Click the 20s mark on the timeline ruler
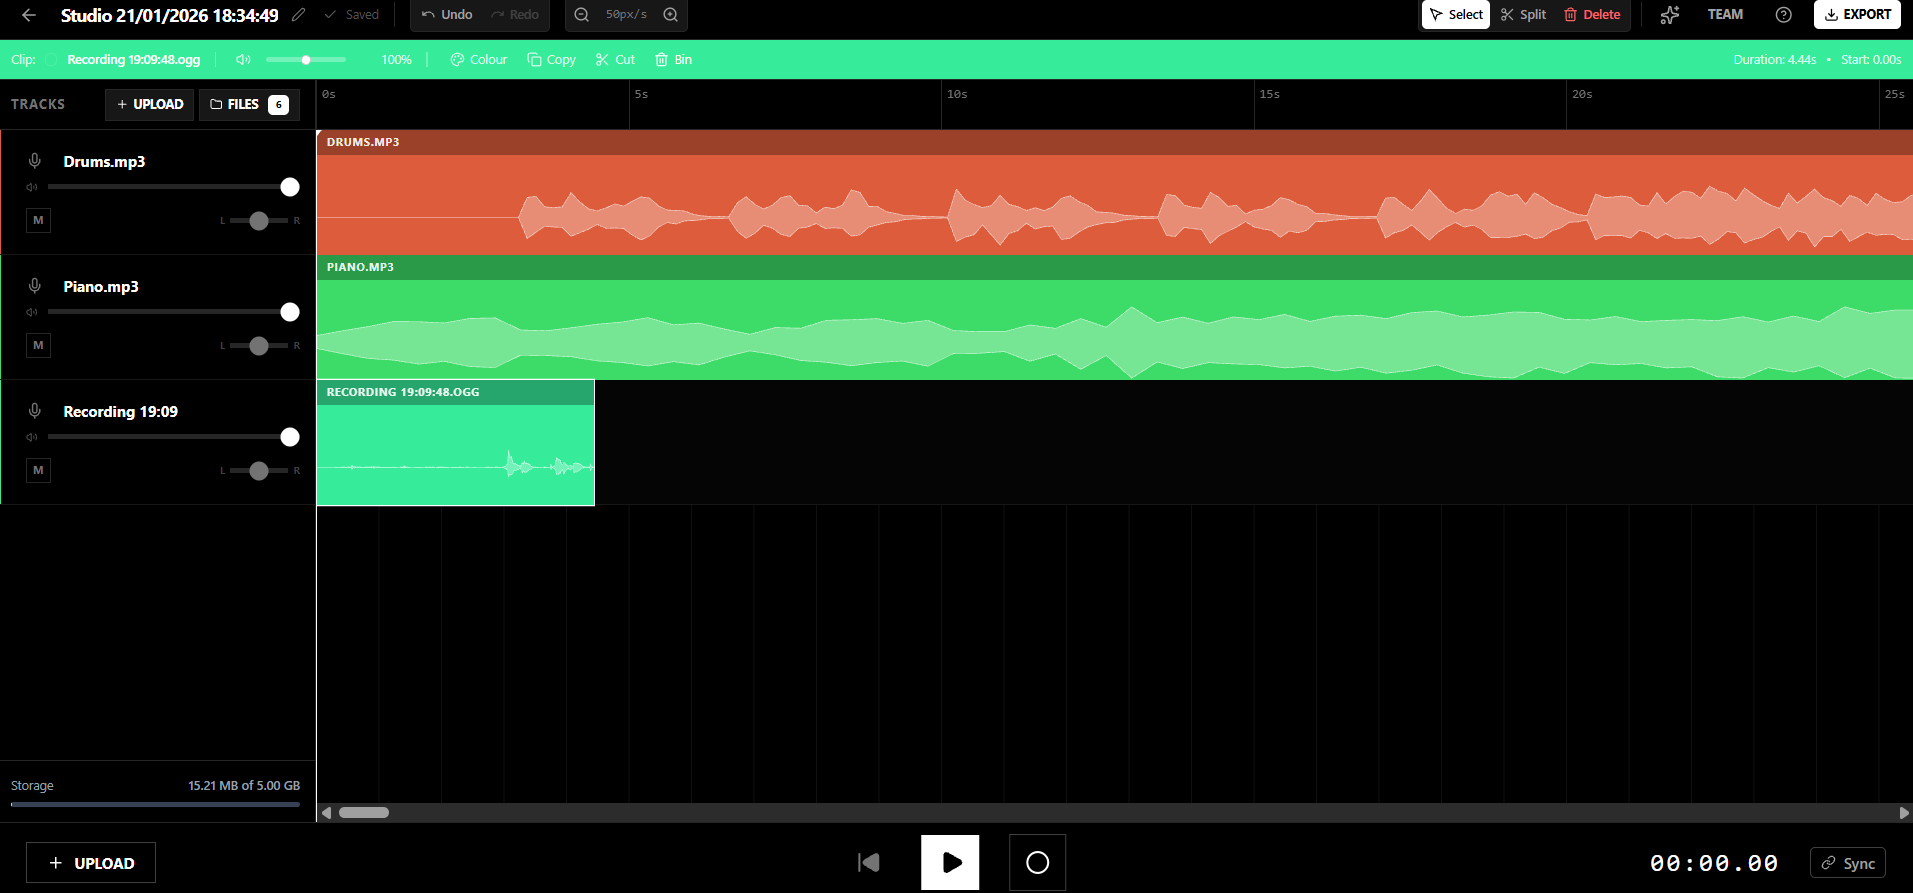Image resolution: width=1913 pixels, height=893 pixels. pyautogui.click(x=1582, y=94)
